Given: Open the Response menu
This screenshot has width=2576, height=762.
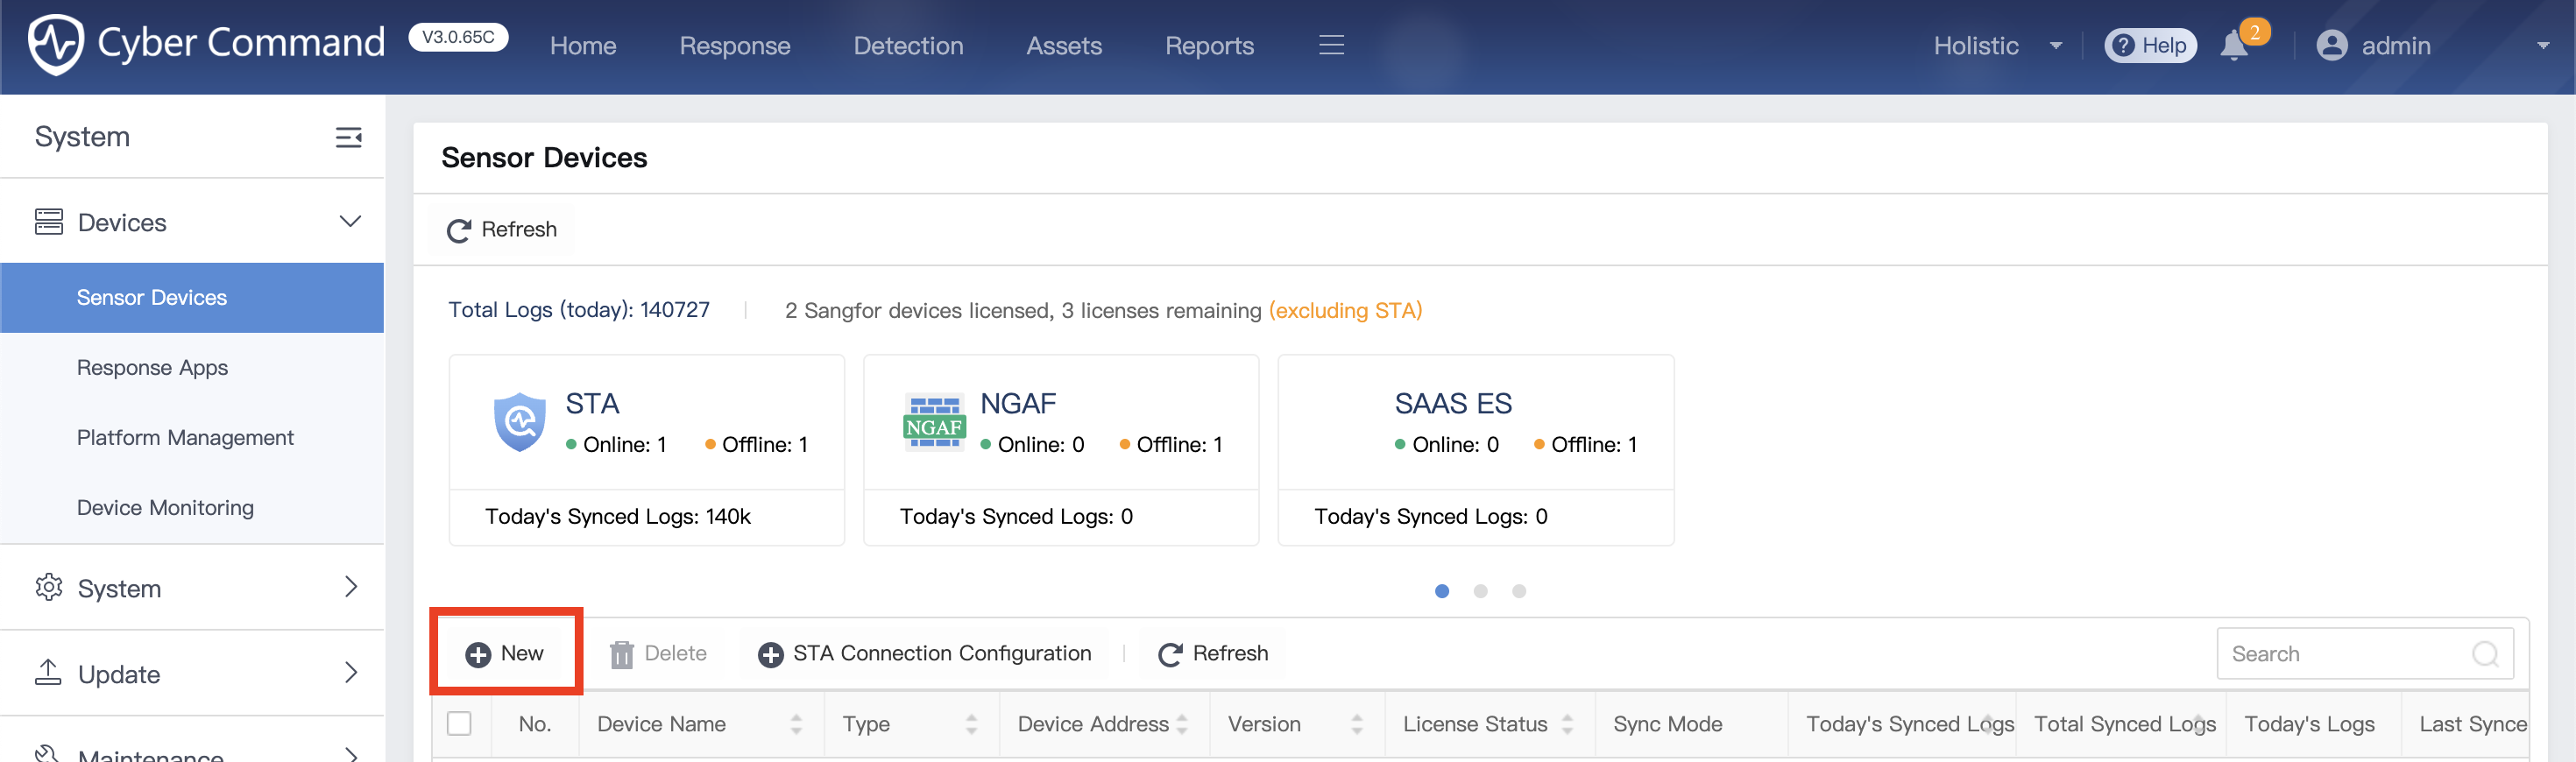Looking at the screenshot, I should click(735, 46).
